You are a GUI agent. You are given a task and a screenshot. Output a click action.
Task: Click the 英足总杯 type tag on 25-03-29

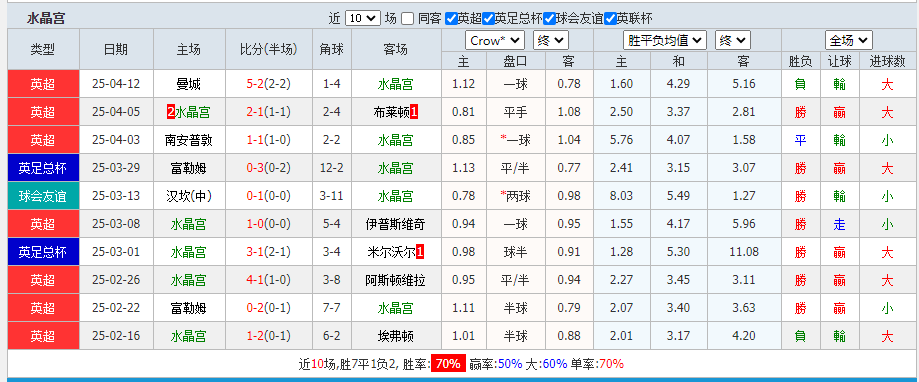point(43,168)
